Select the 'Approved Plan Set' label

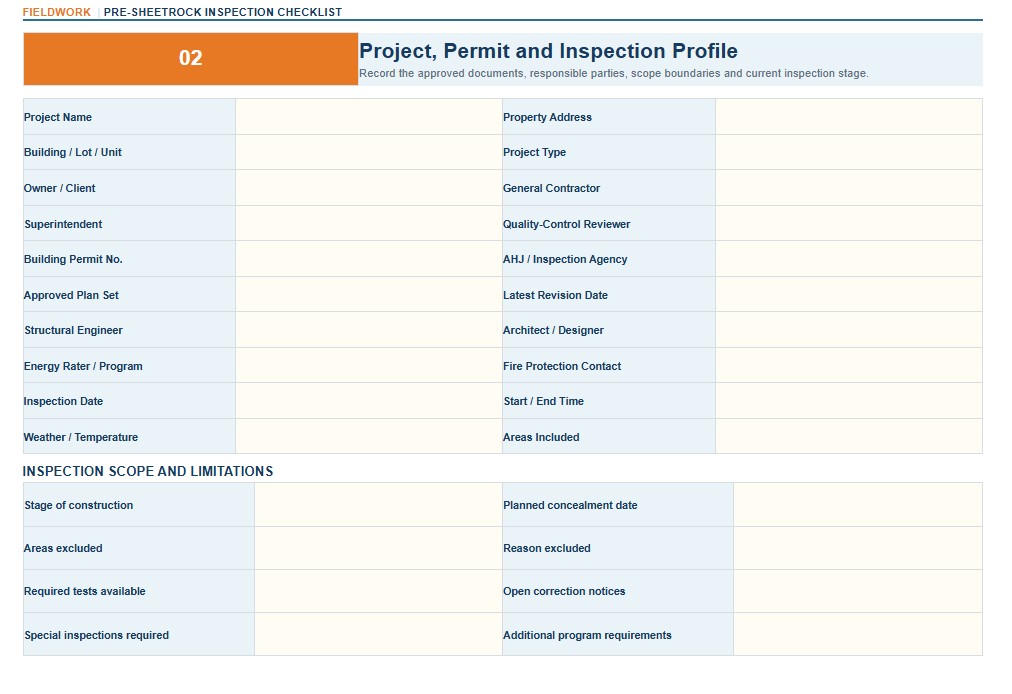pyautogui.click(x=71, y=295)
